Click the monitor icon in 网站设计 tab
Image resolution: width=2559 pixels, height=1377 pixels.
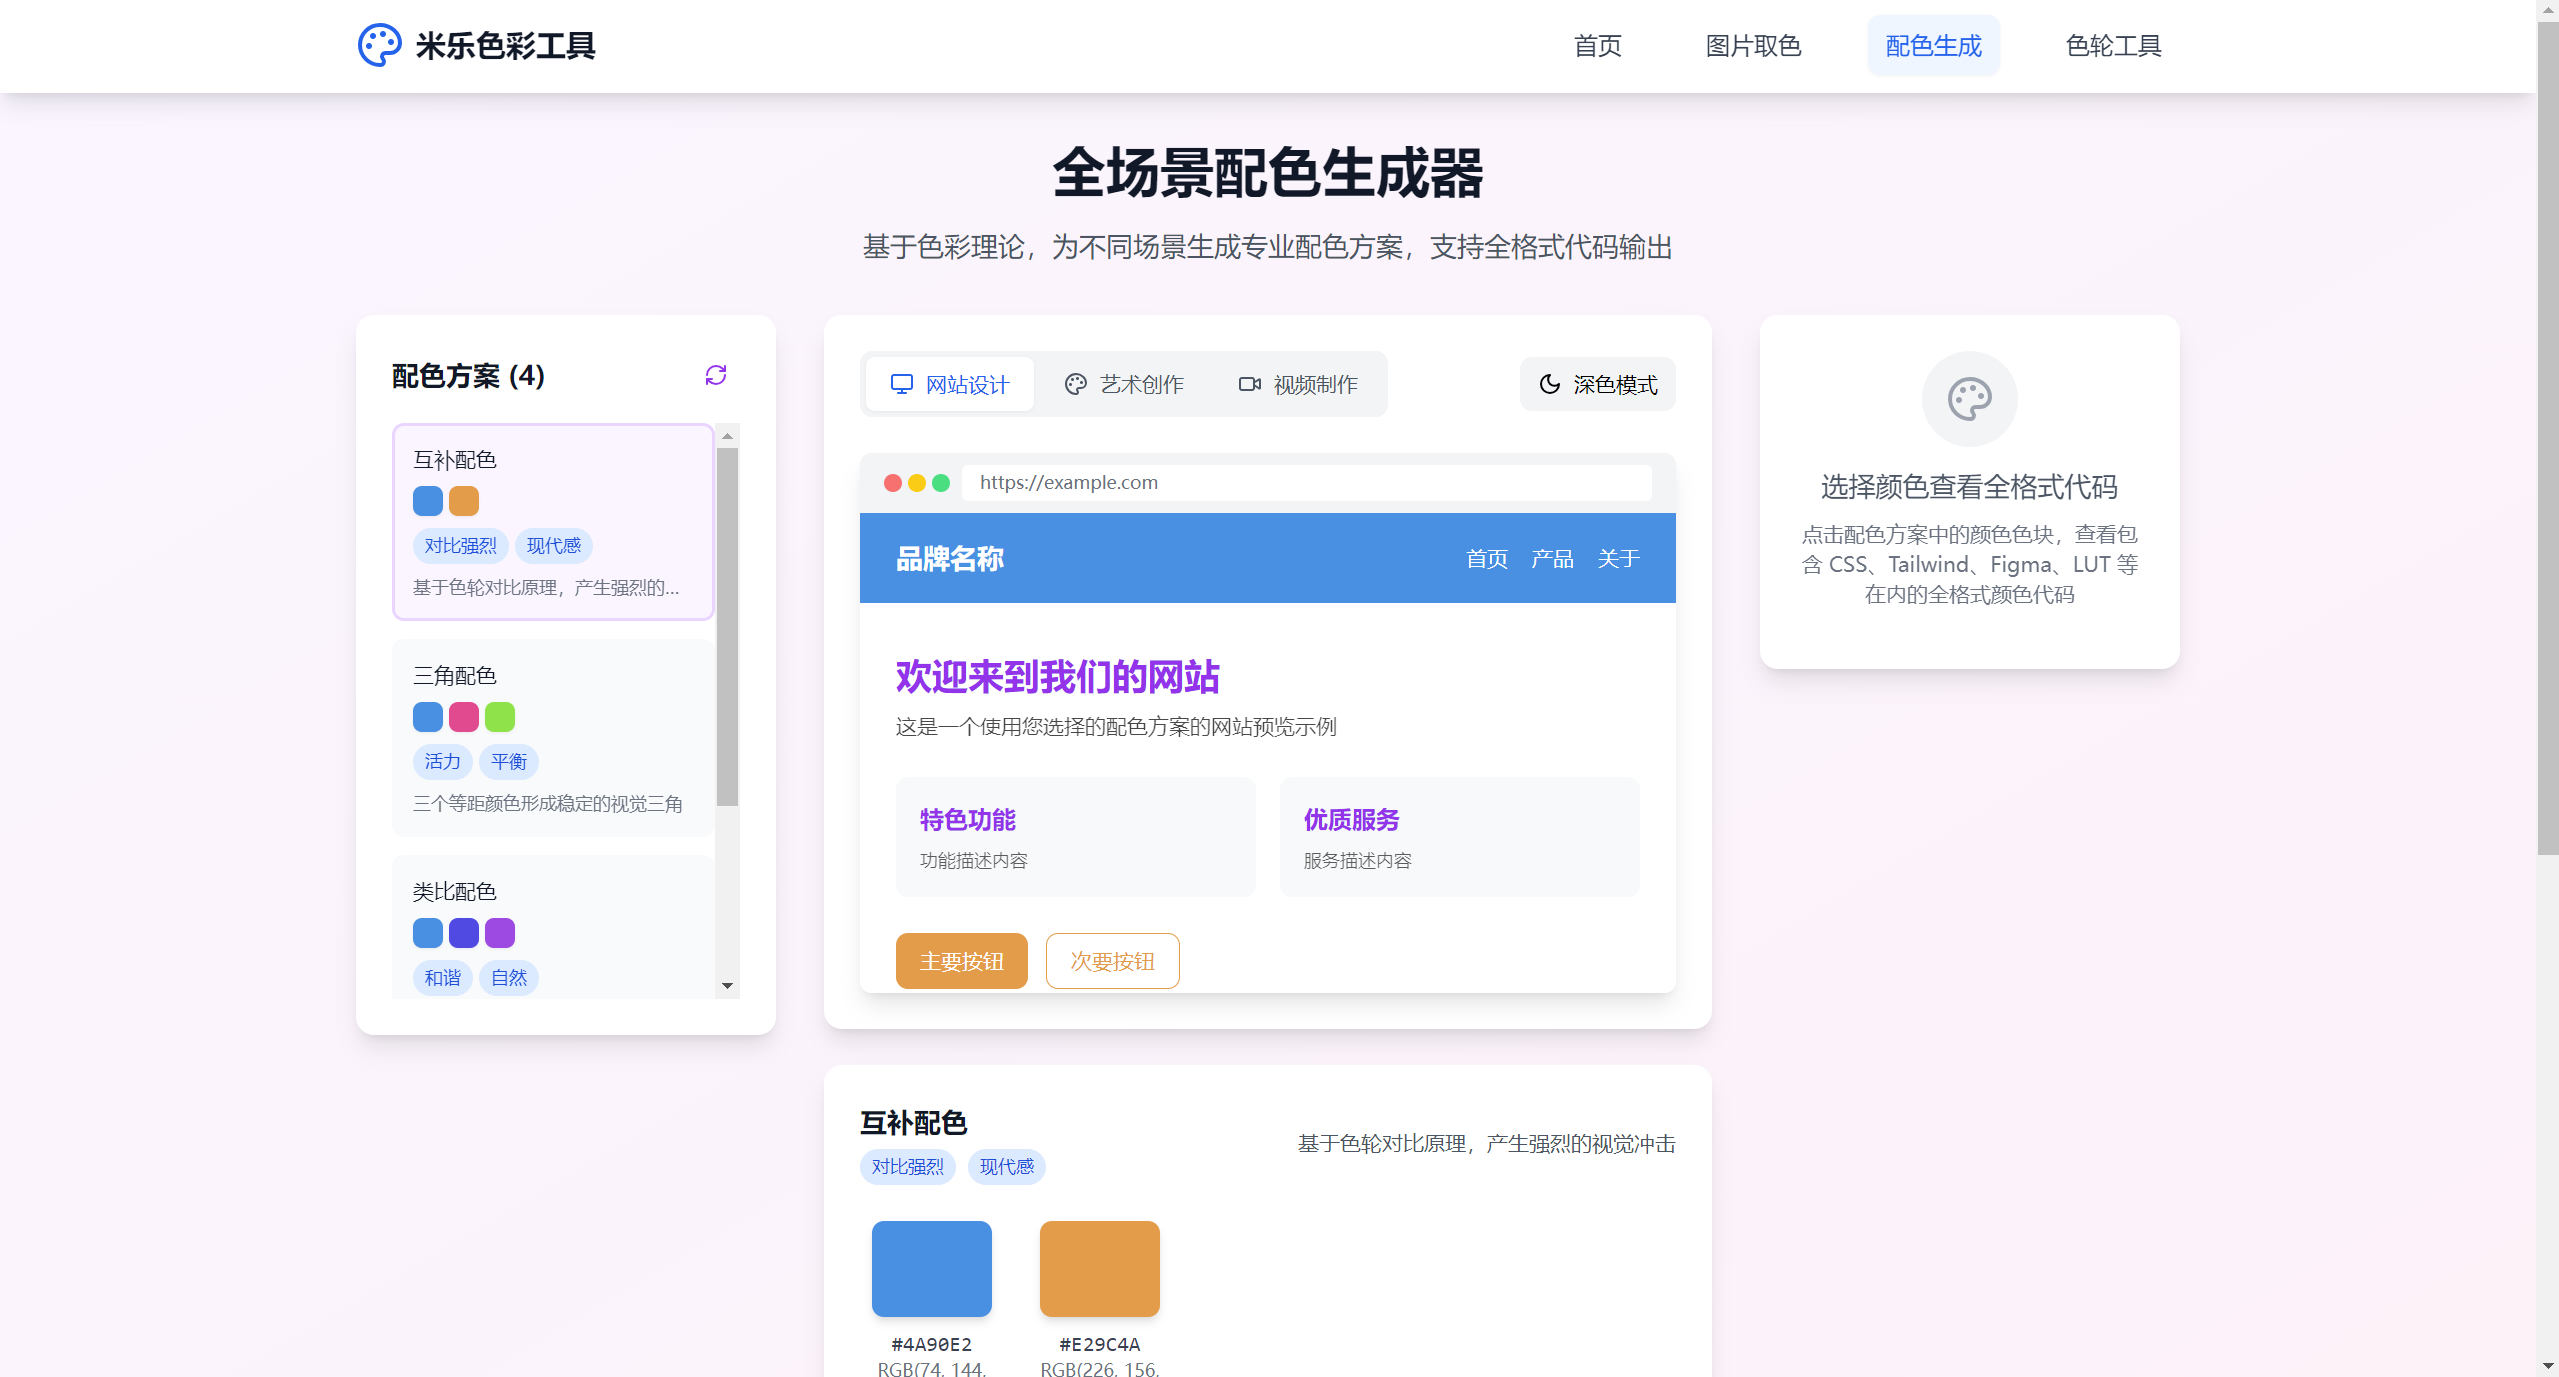pos(901,384)
